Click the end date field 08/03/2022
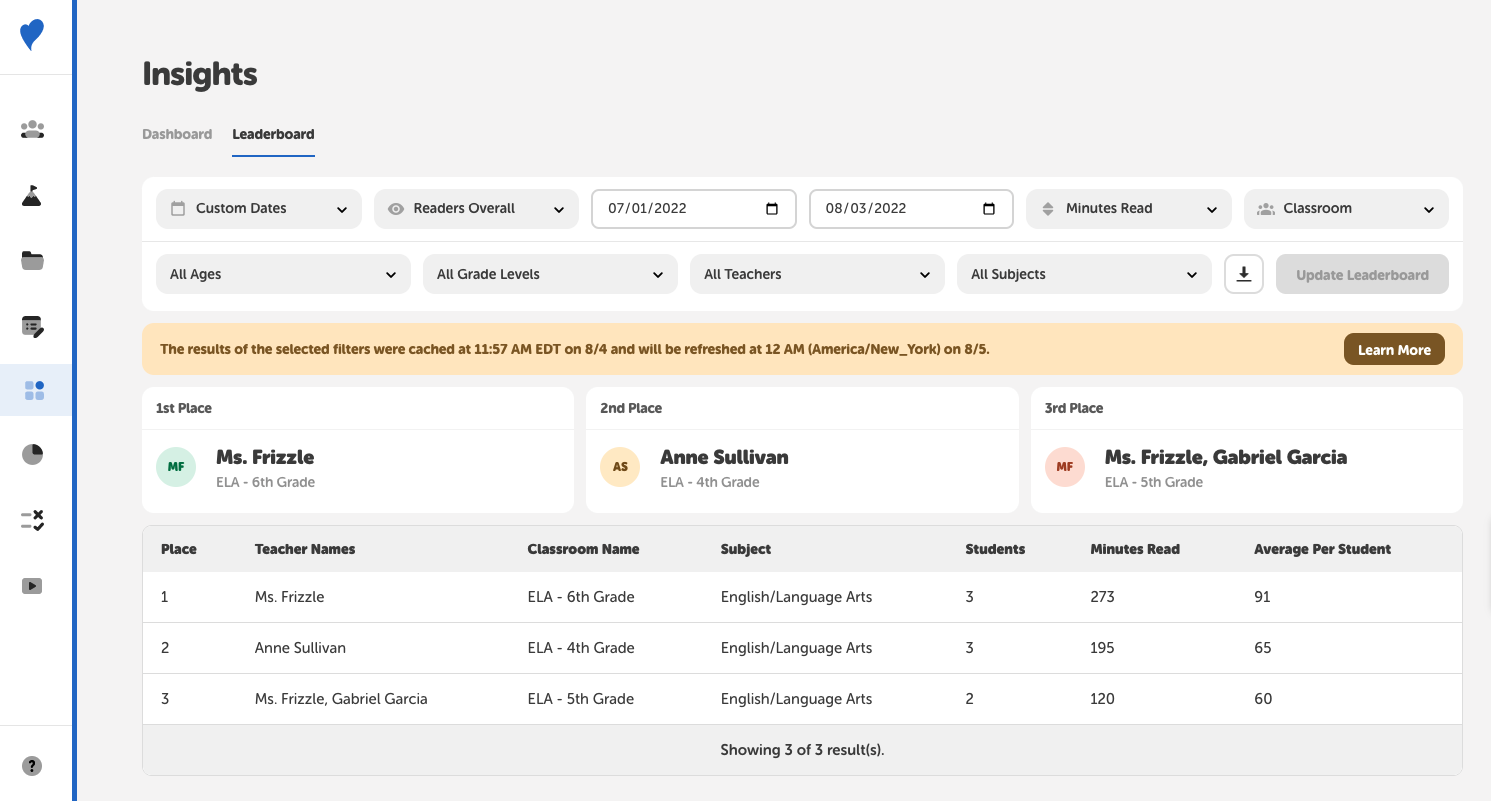This screenshot has height=801, width=1491. [x=911, y=209]
